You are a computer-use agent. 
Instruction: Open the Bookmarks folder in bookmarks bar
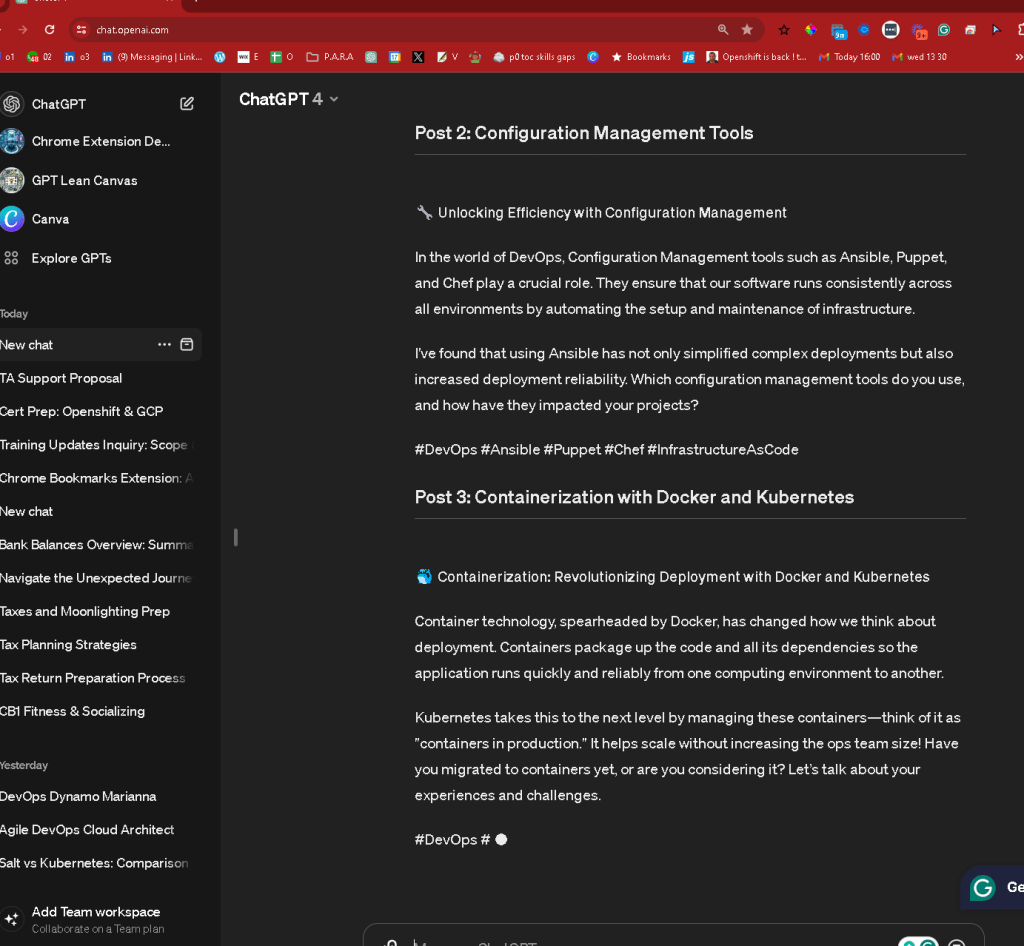point(641,57)
